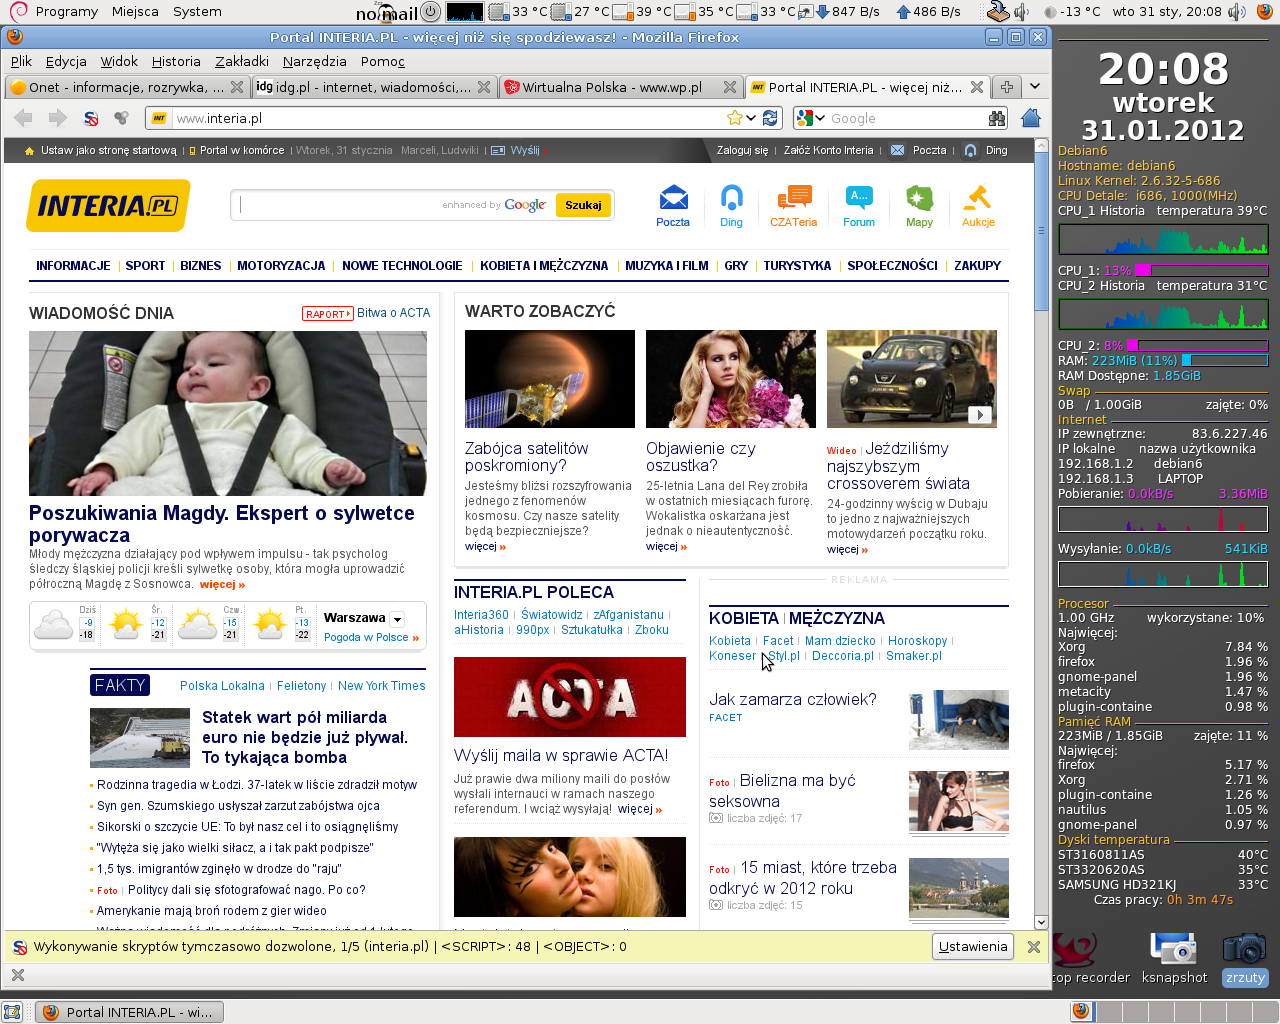
Task: Open the CZATeria chat icon
Action: point(793,206)
